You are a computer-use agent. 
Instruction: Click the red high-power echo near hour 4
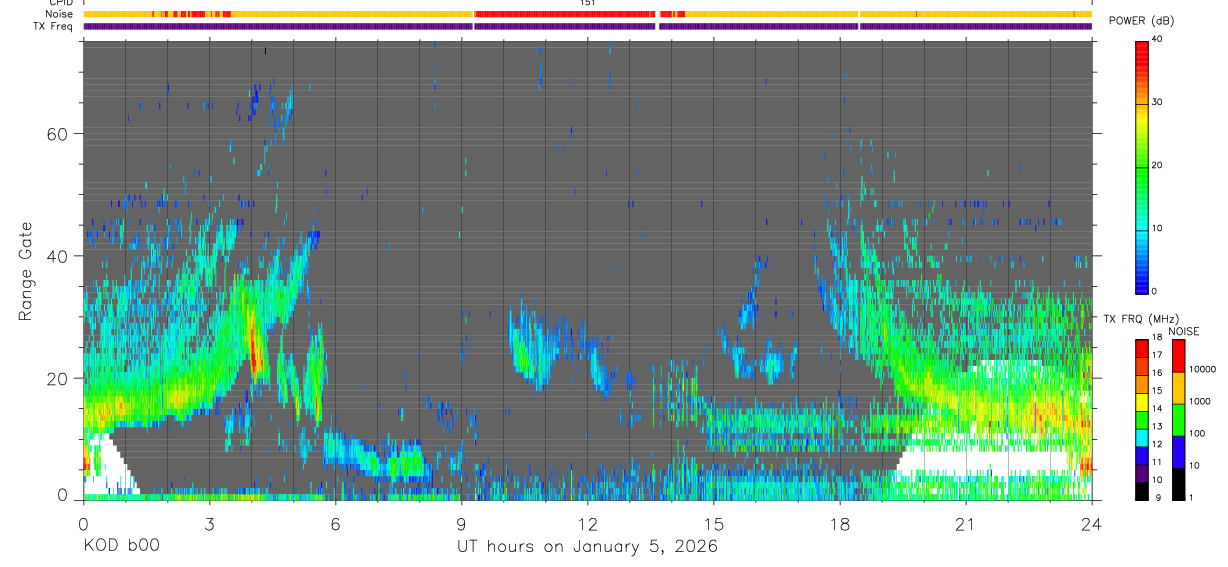[256, 352]
